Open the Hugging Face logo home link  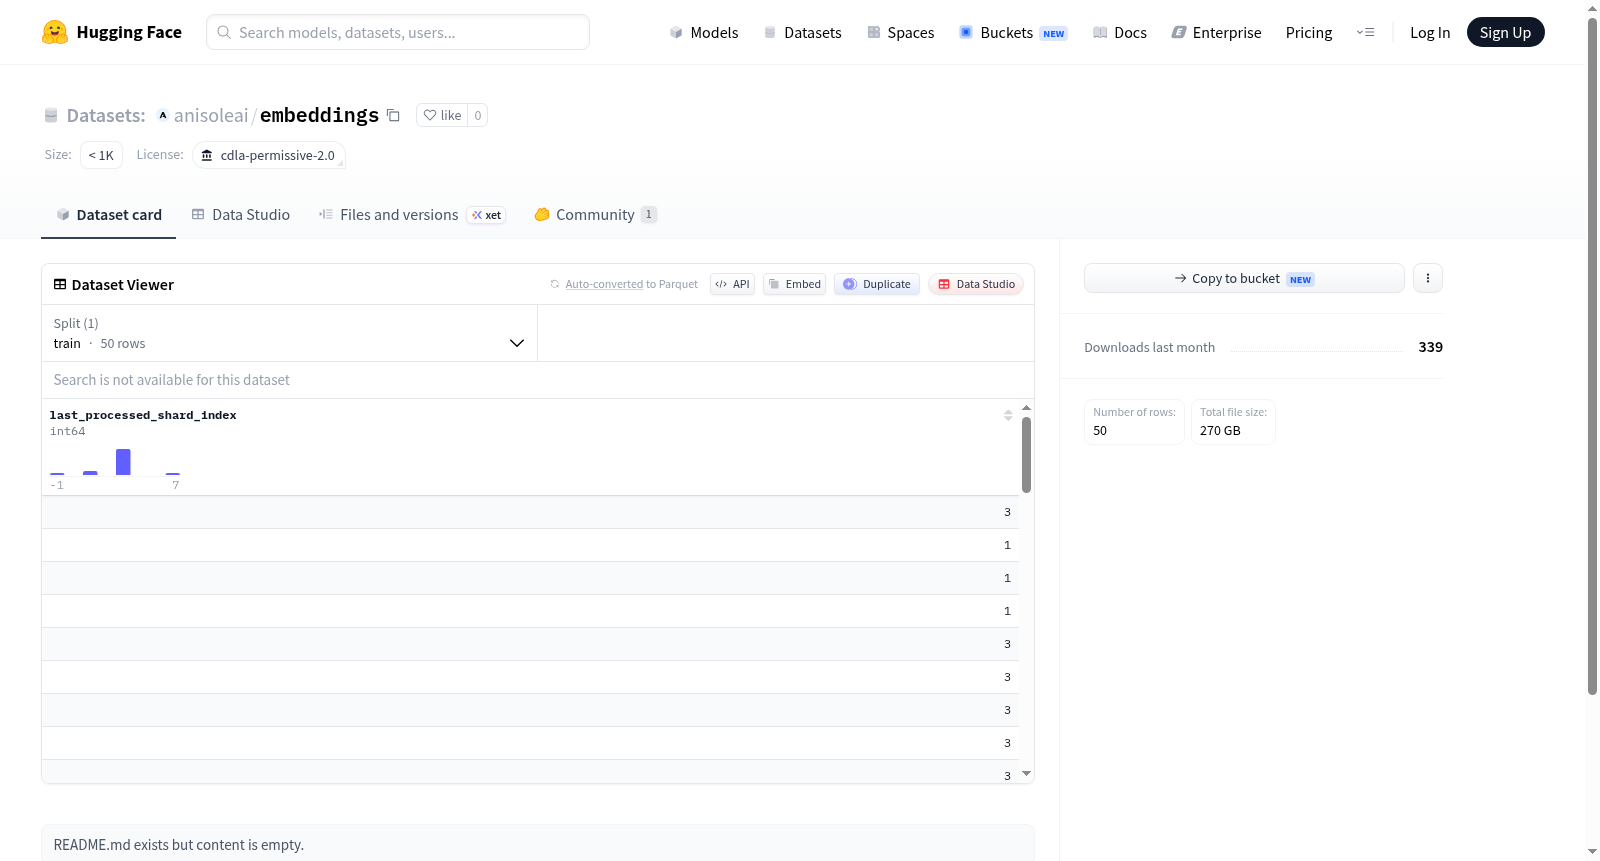[x=112, y=32]
